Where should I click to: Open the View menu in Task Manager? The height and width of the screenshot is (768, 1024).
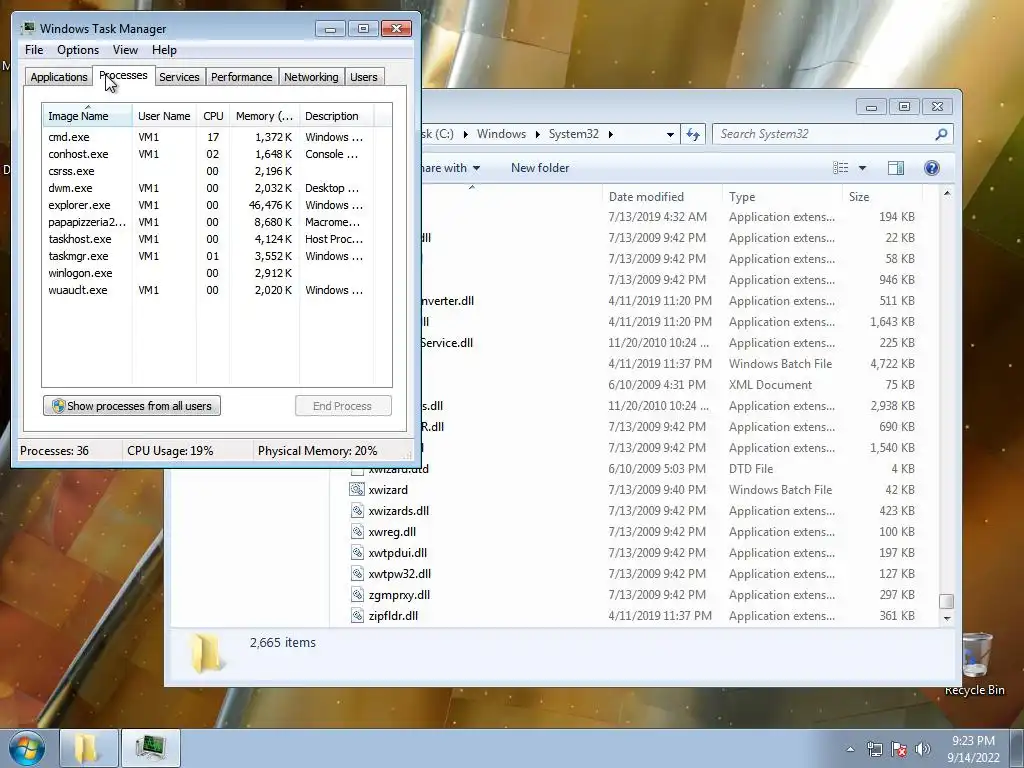[125, 50]
